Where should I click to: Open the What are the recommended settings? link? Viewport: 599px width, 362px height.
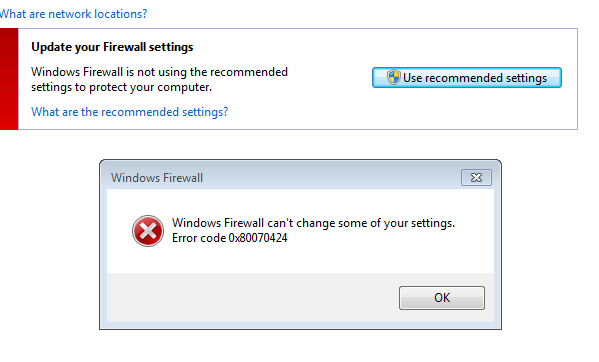tap(130, 112)
